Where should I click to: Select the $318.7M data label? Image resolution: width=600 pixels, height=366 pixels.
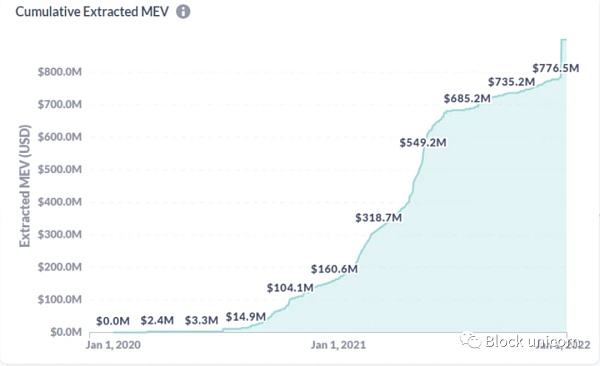pos(378,217)
